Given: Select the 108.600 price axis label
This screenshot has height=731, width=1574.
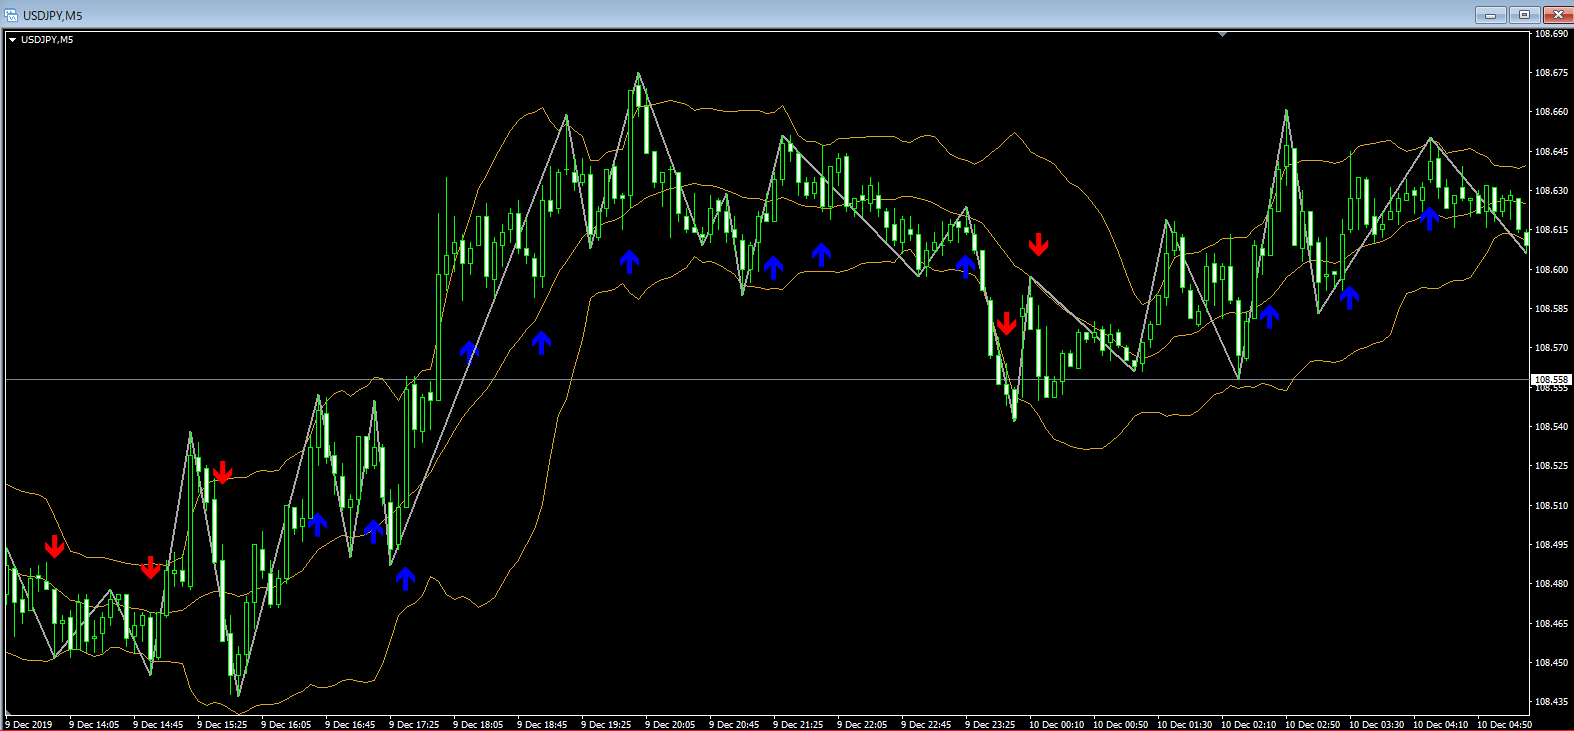Looking at the screenshot, I should (1551, 270).
